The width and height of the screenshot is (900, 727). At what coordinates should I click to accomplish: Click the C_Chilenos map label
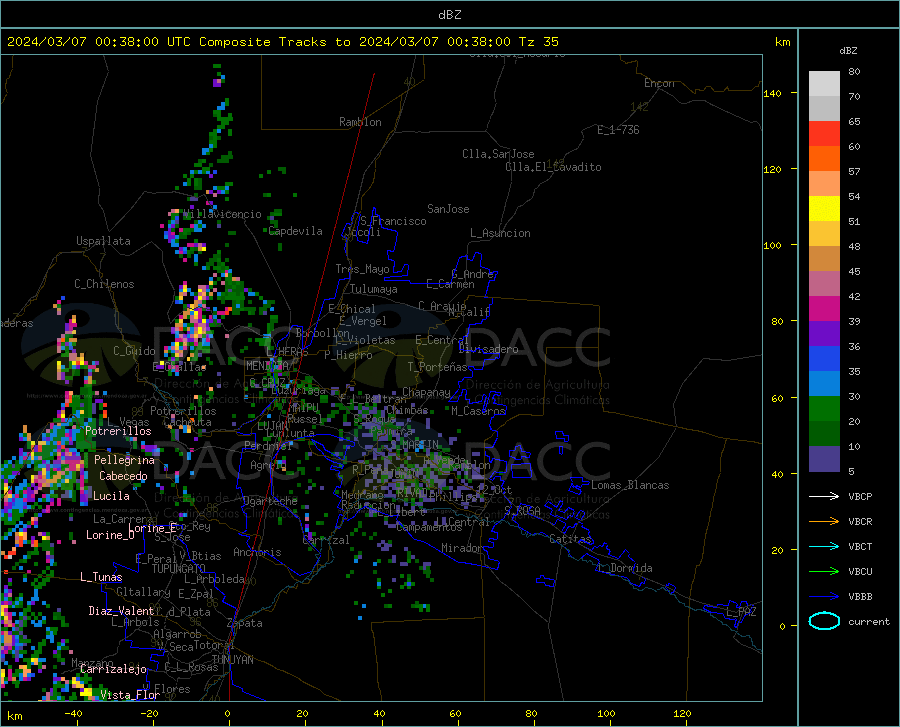point(104,284)
